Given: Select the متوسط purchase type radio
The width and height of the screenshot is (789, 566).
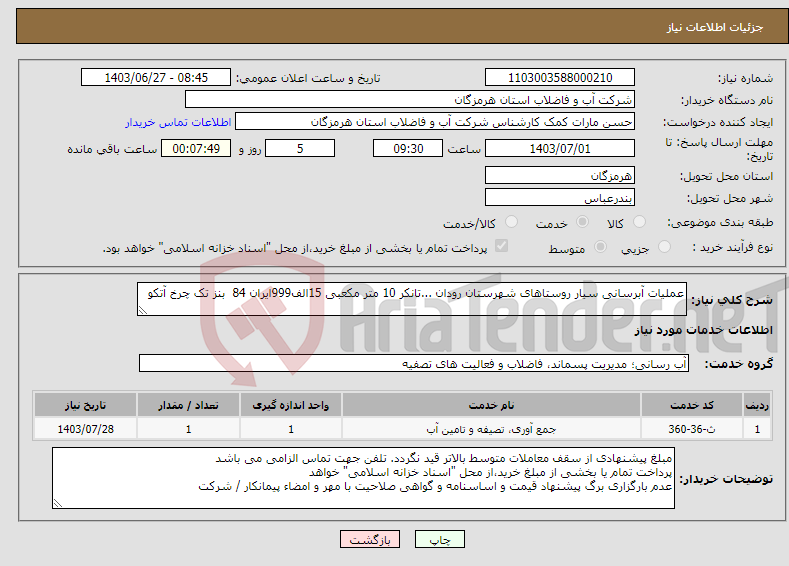Looking at the screenshot, I should click(x=600, y=247).
